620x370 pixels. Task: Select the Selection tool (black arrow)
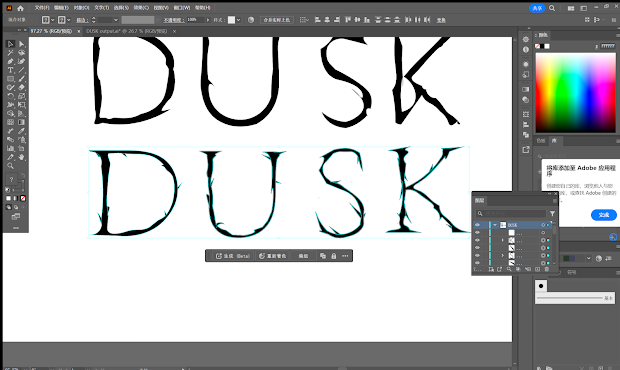click(11, 44)
